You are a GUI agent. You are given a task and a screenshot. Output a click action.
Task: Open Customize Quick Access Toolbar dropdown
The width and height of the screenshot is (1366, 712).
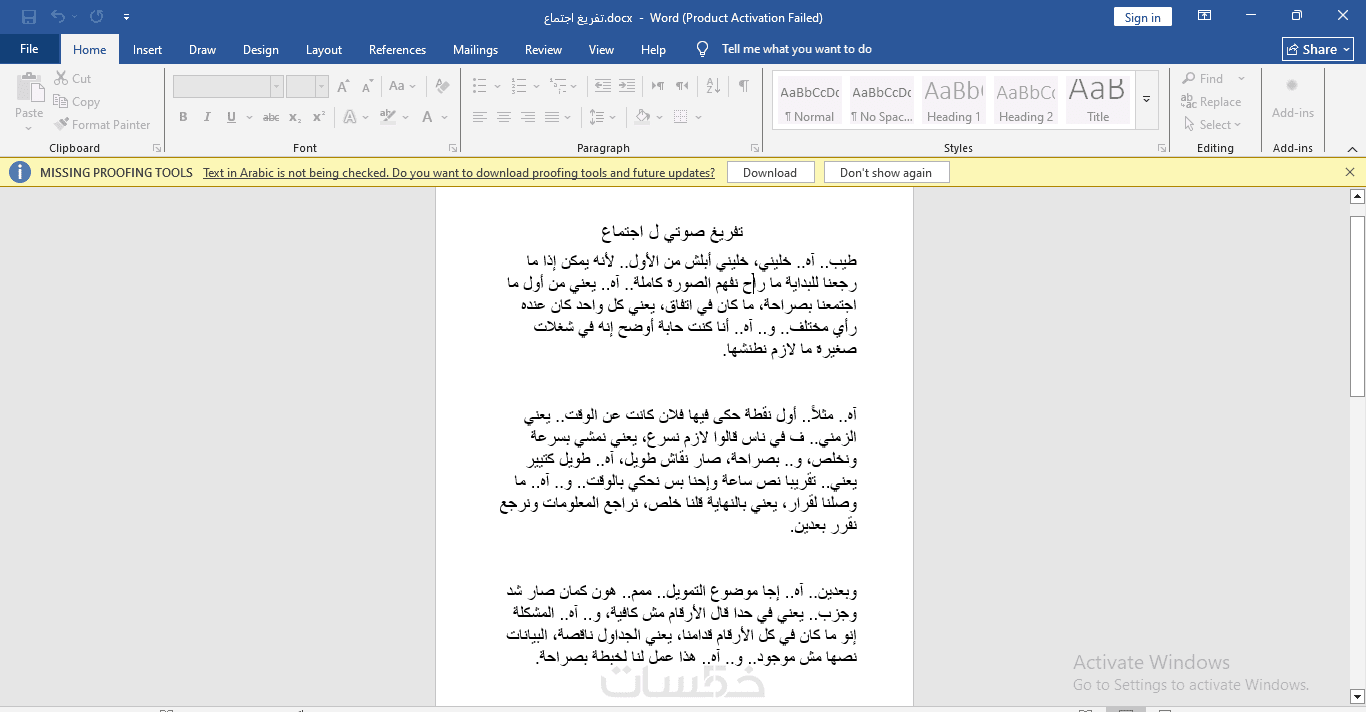click(x=126, y=18)
